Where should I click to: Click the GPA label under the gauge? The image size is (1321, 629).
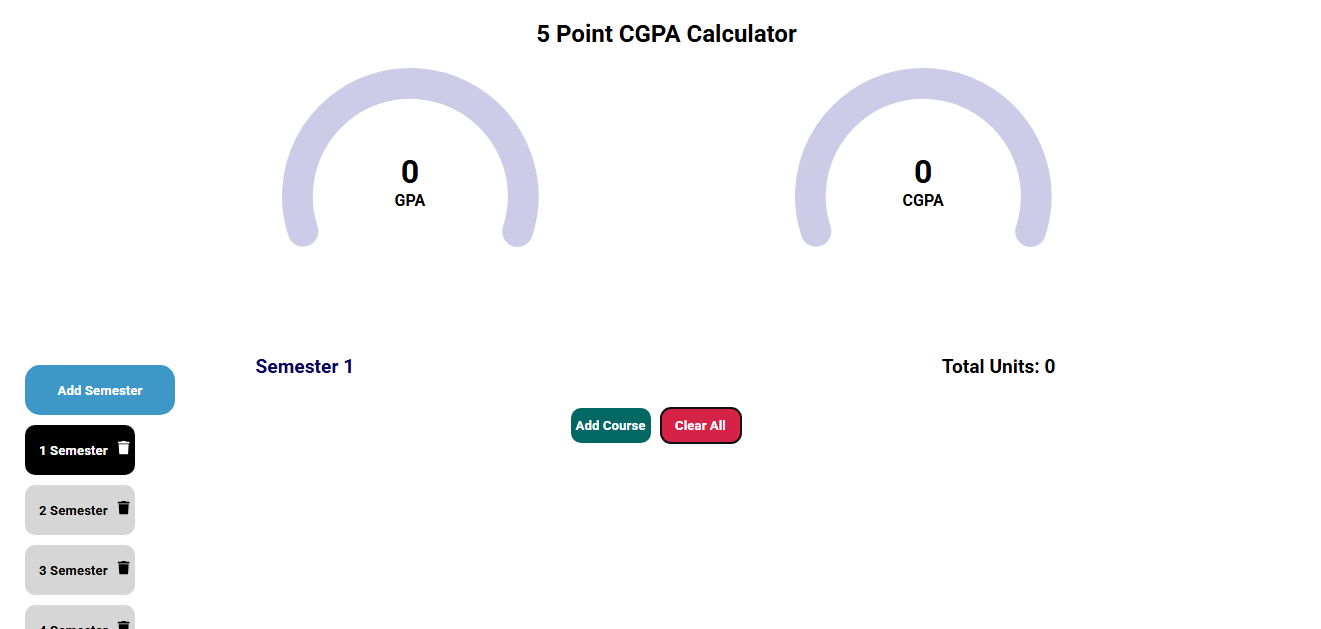pos(410,200)
